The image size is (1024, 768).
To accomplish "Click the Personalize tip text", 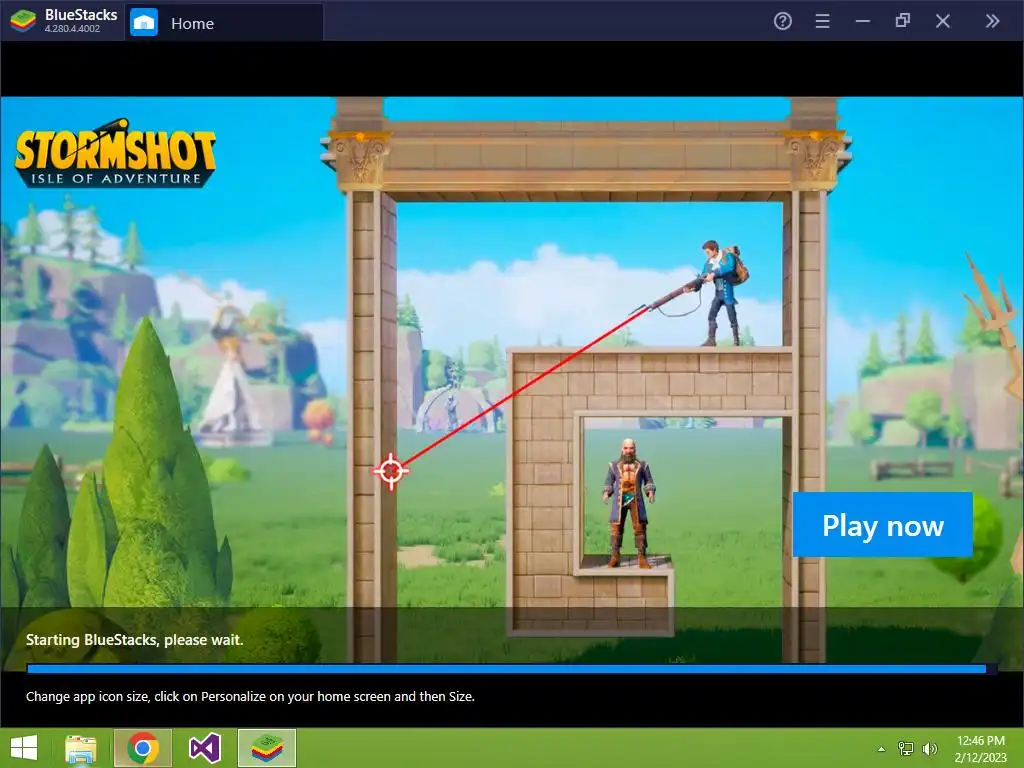I will 250,696.
